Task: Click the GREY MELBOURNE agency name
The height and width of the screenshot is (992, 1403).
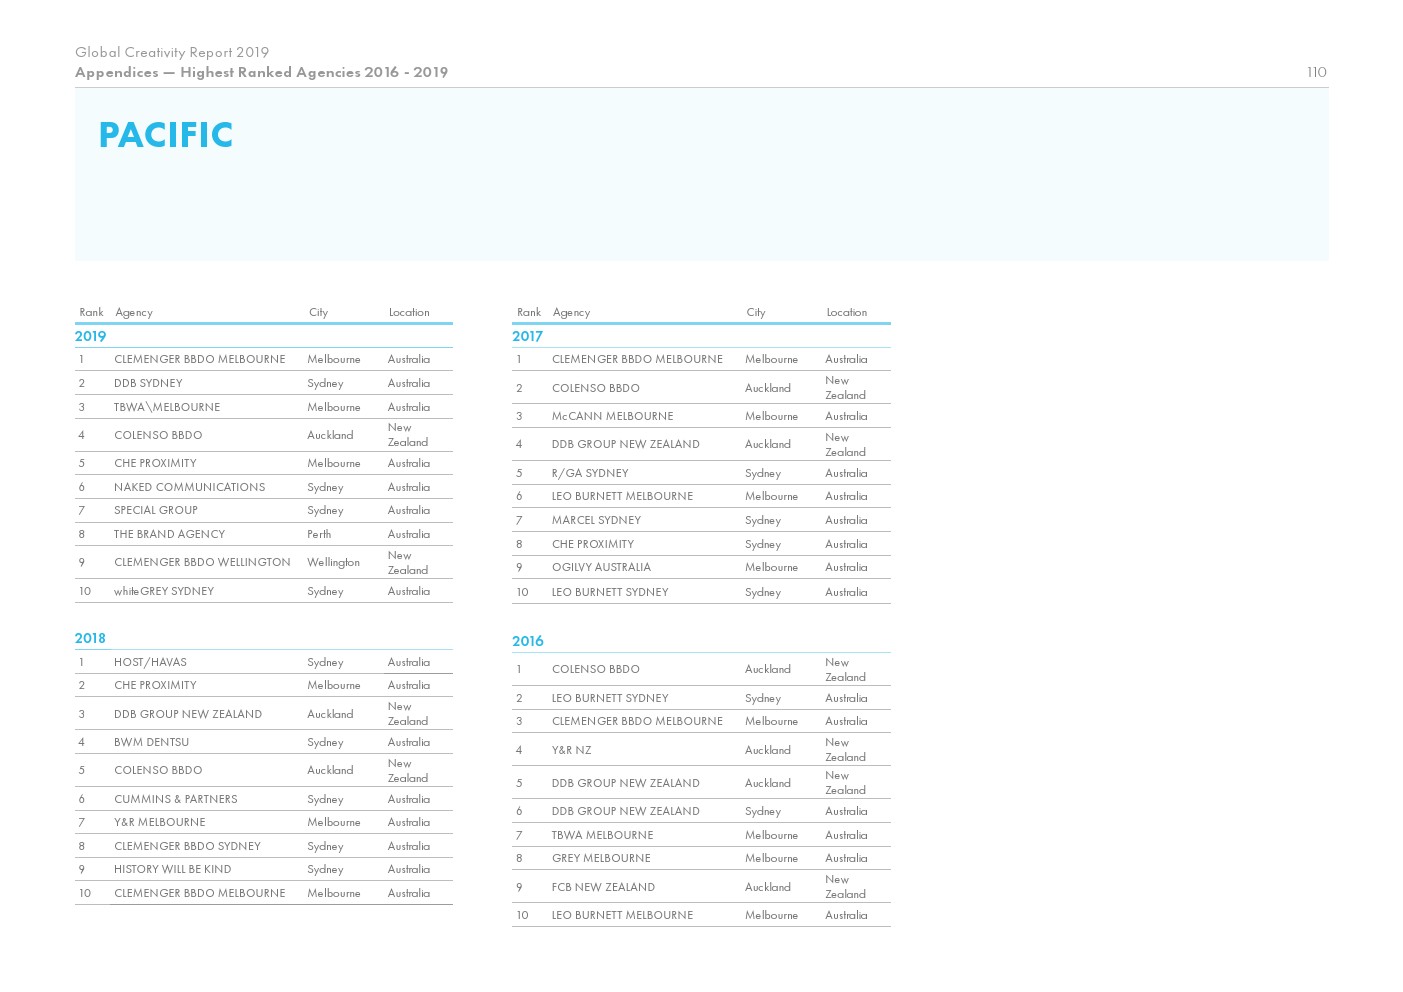Action: (x=601, y=858)
